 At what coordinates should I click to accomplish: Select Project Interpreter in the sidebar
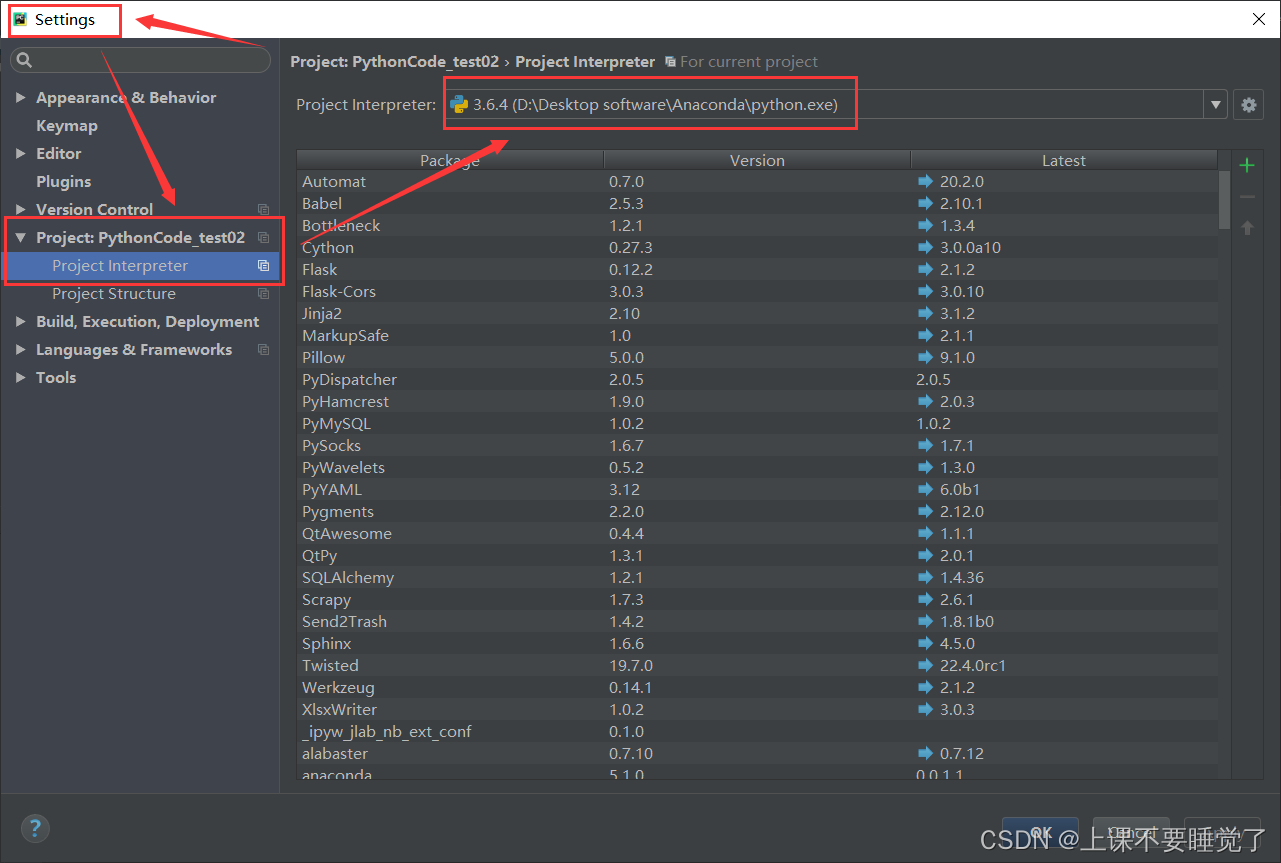click(x=140, y=266)
